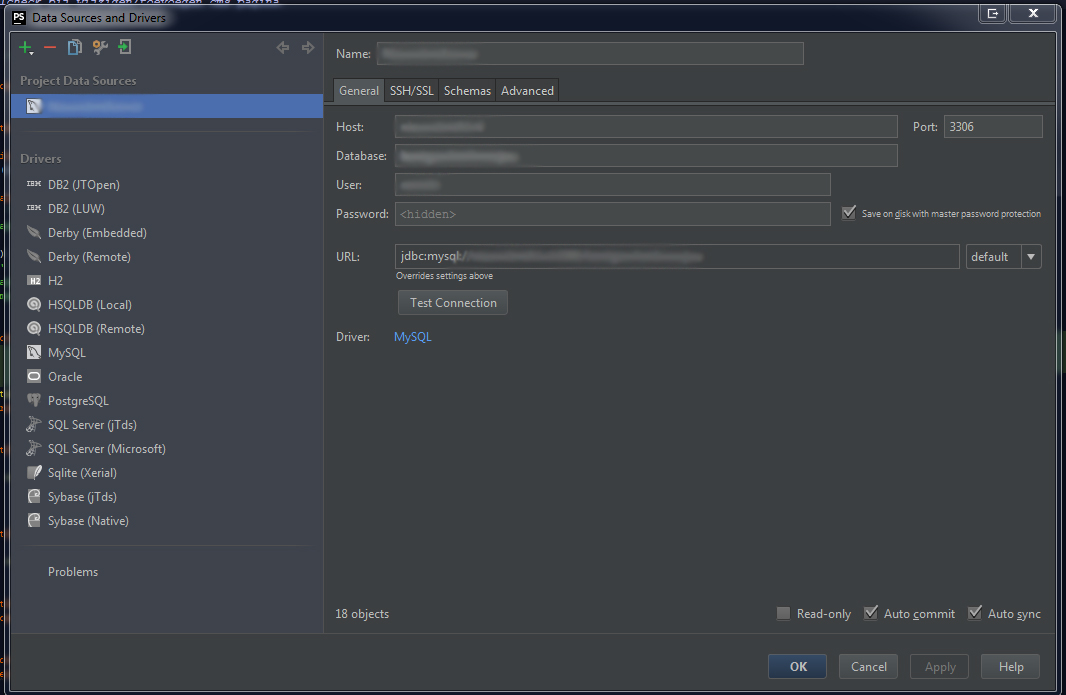1066x695 pixels.
Task: Select the DB2 (LUW) driver
Action: pyautogui.click(x=76, y=209)
